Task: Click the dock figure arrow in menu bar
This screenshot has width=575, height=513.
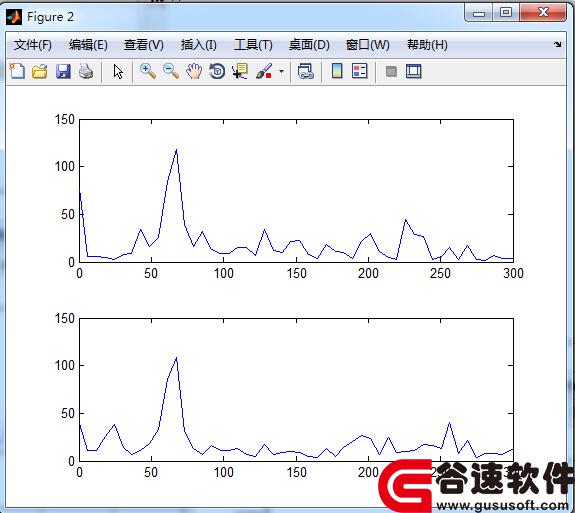Action: pyautogui.click(x=558, y=44)
